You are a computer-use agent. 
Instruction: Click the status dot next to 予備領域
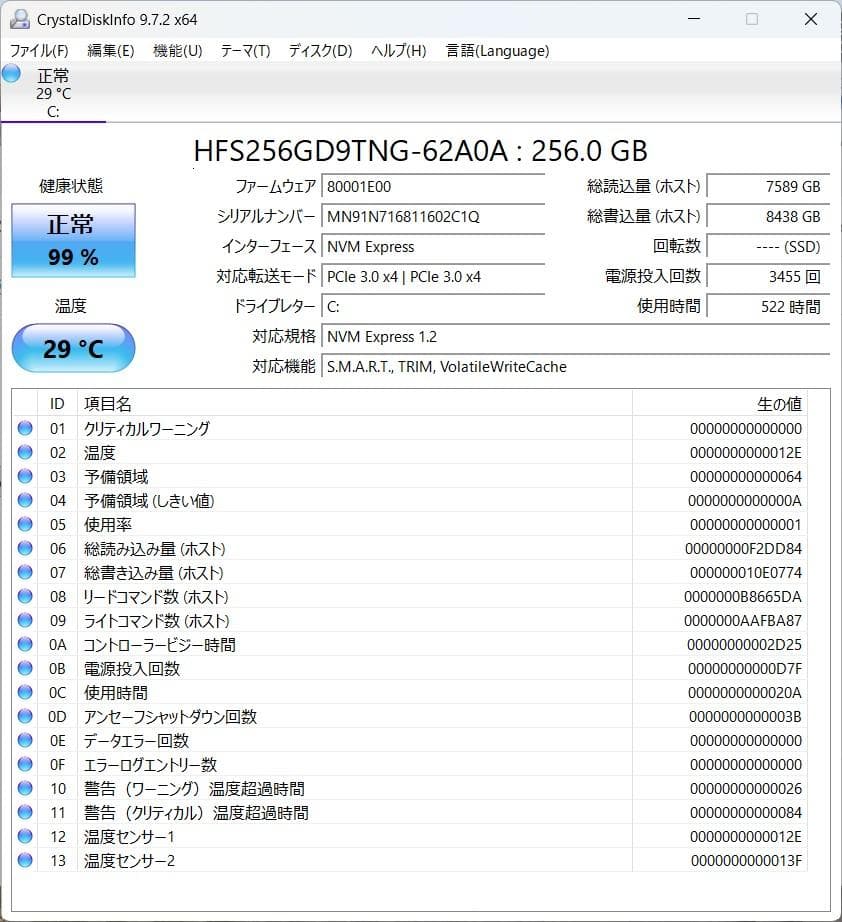coord(24,477)
